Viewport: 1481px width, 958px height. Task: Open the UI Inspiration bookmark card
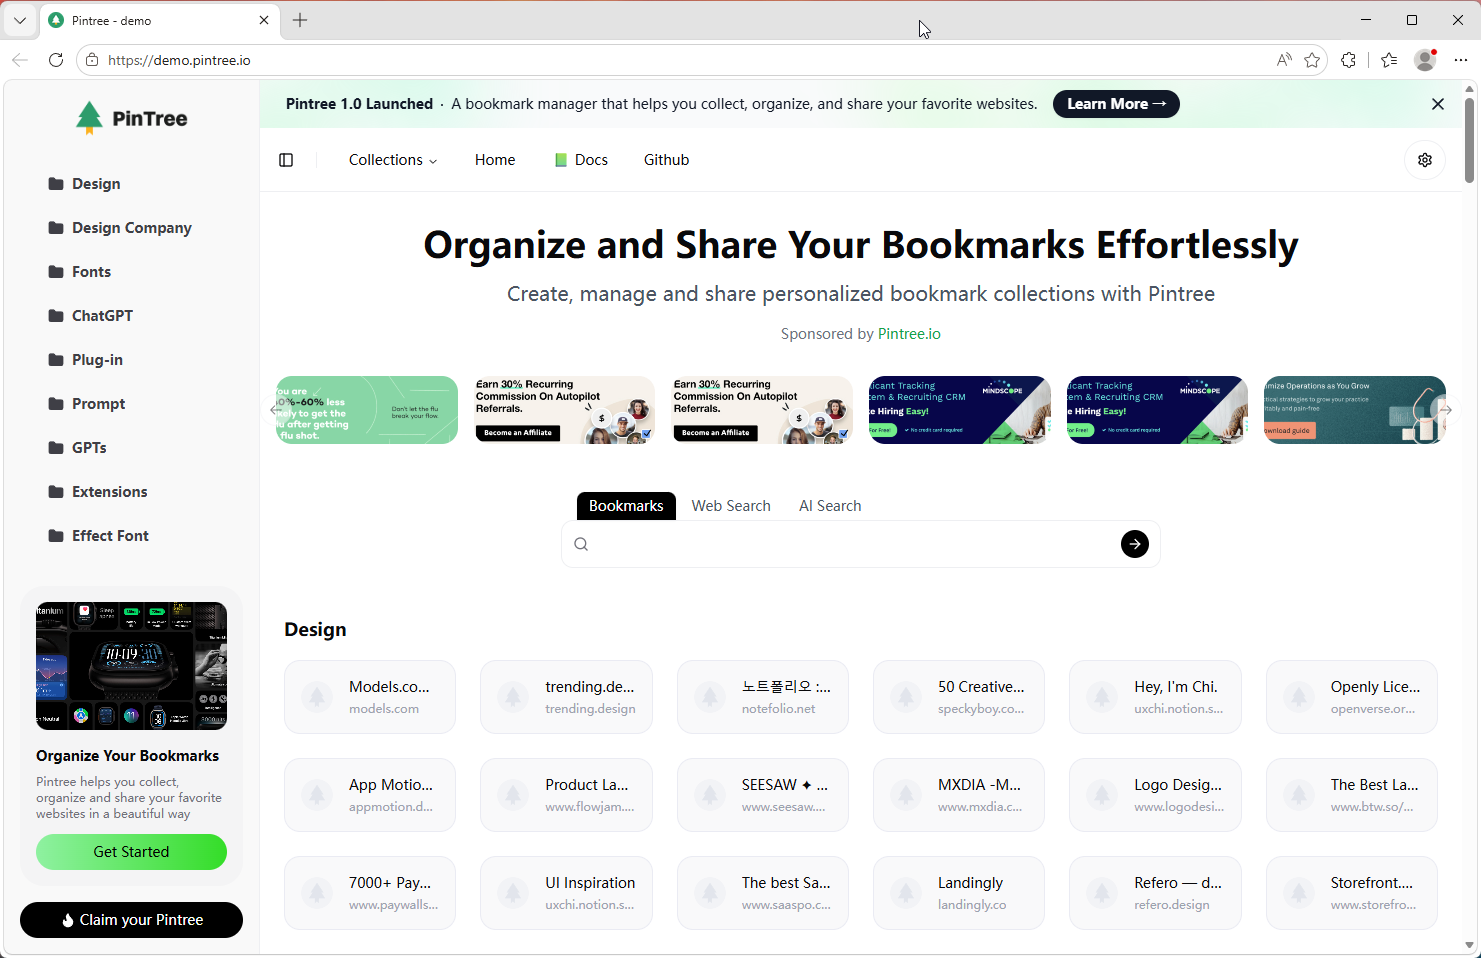[566, 893]
